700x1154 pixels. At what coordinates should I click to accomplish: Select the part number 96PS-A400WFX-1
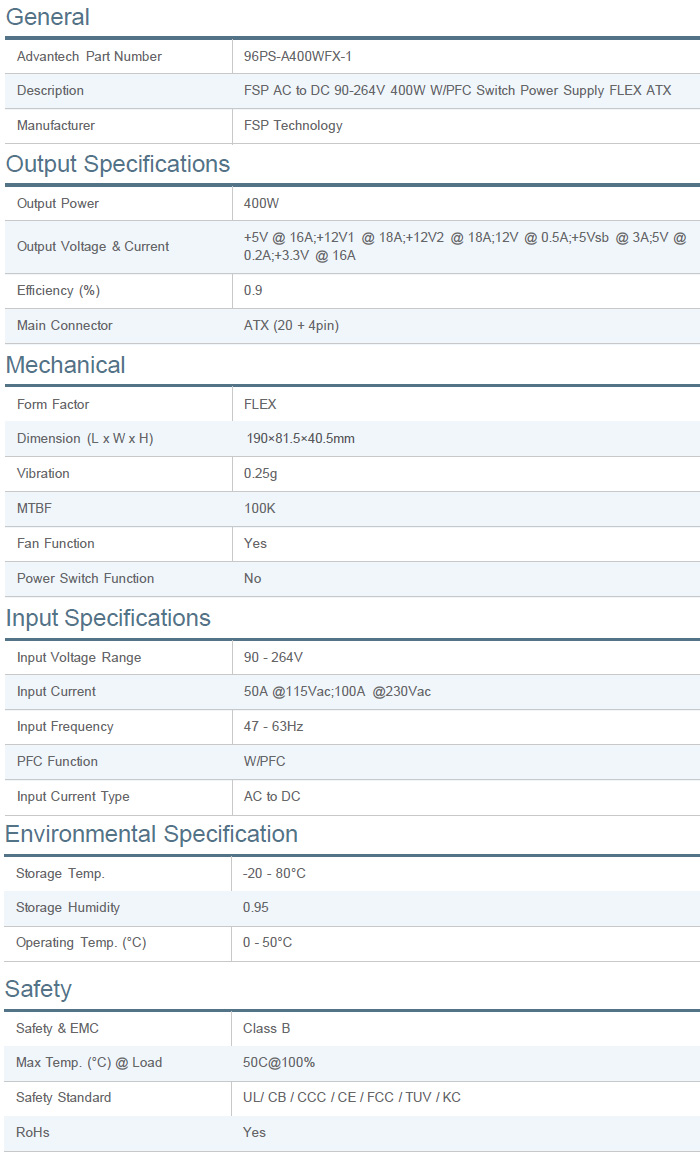pyautogui.click(x=297, y=57)
